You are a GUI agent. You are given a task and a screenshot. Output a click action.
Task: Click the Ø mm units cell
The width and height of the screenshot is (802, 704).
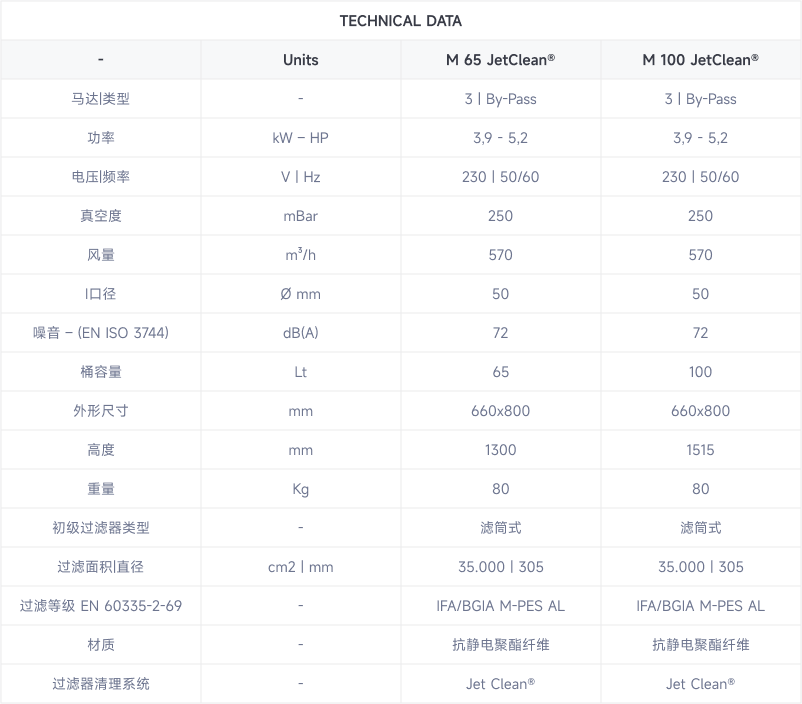click(x=300, y=294)
